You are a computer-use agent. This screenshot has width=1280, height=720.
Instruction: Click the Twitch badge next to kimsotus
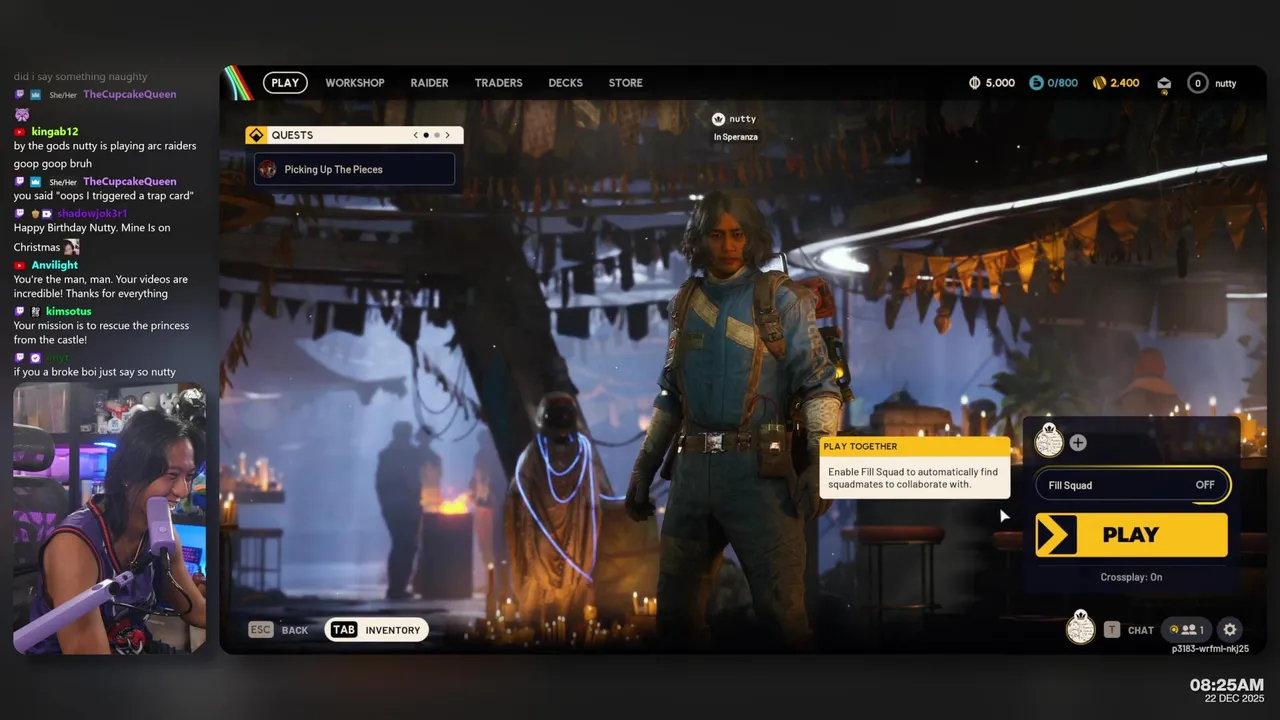(20, 311)
